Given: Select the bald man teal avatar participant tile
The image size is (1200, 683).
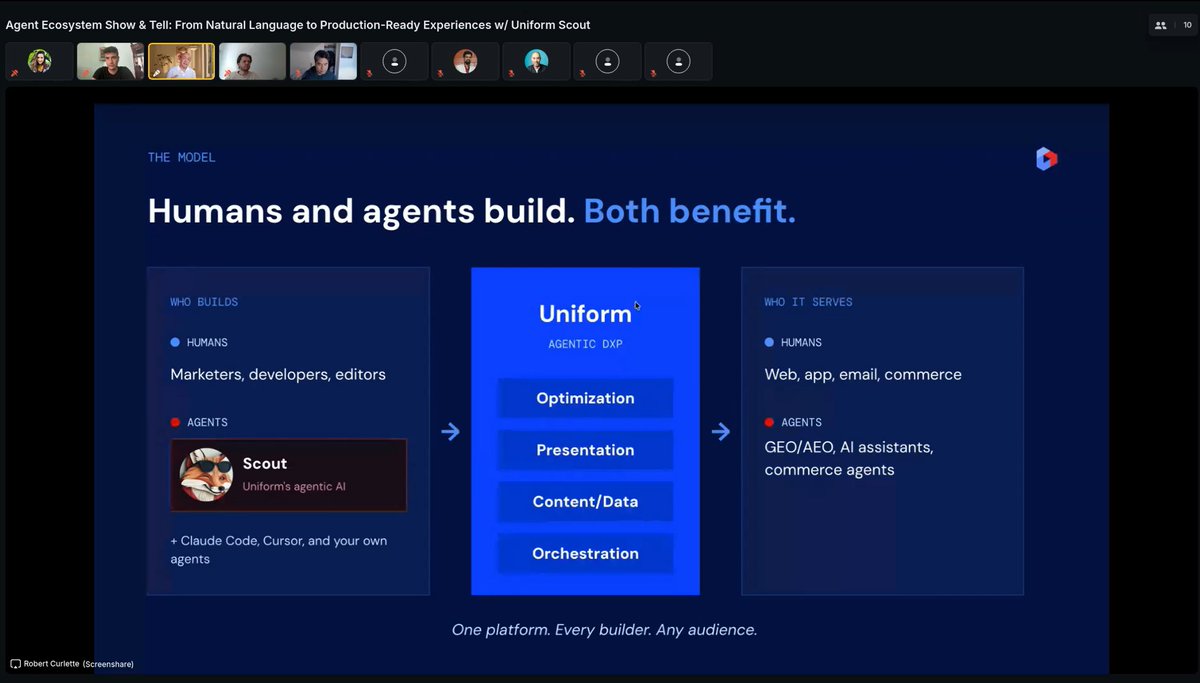Looking at the screenshot, I should point(536,61).
